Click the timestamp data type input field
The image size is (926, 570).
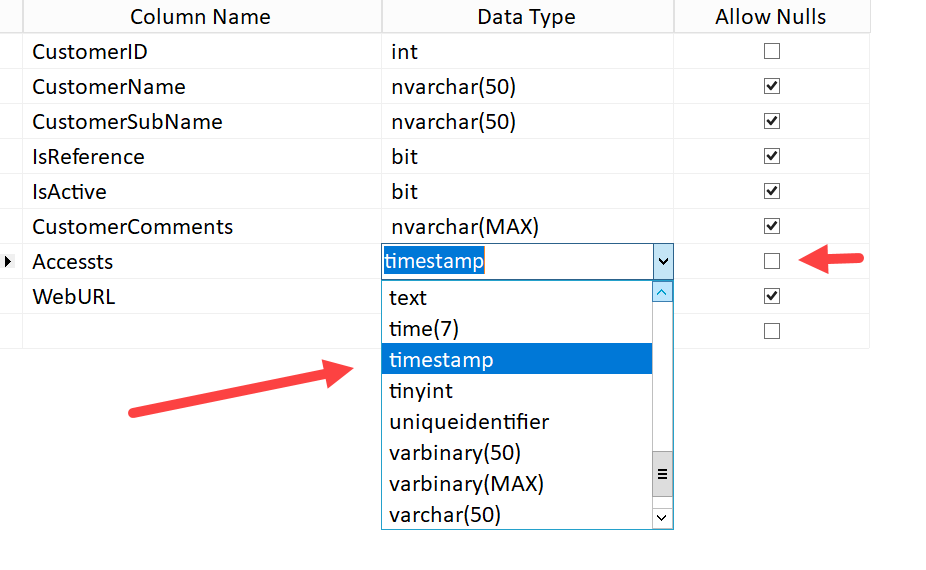point(518,261)
